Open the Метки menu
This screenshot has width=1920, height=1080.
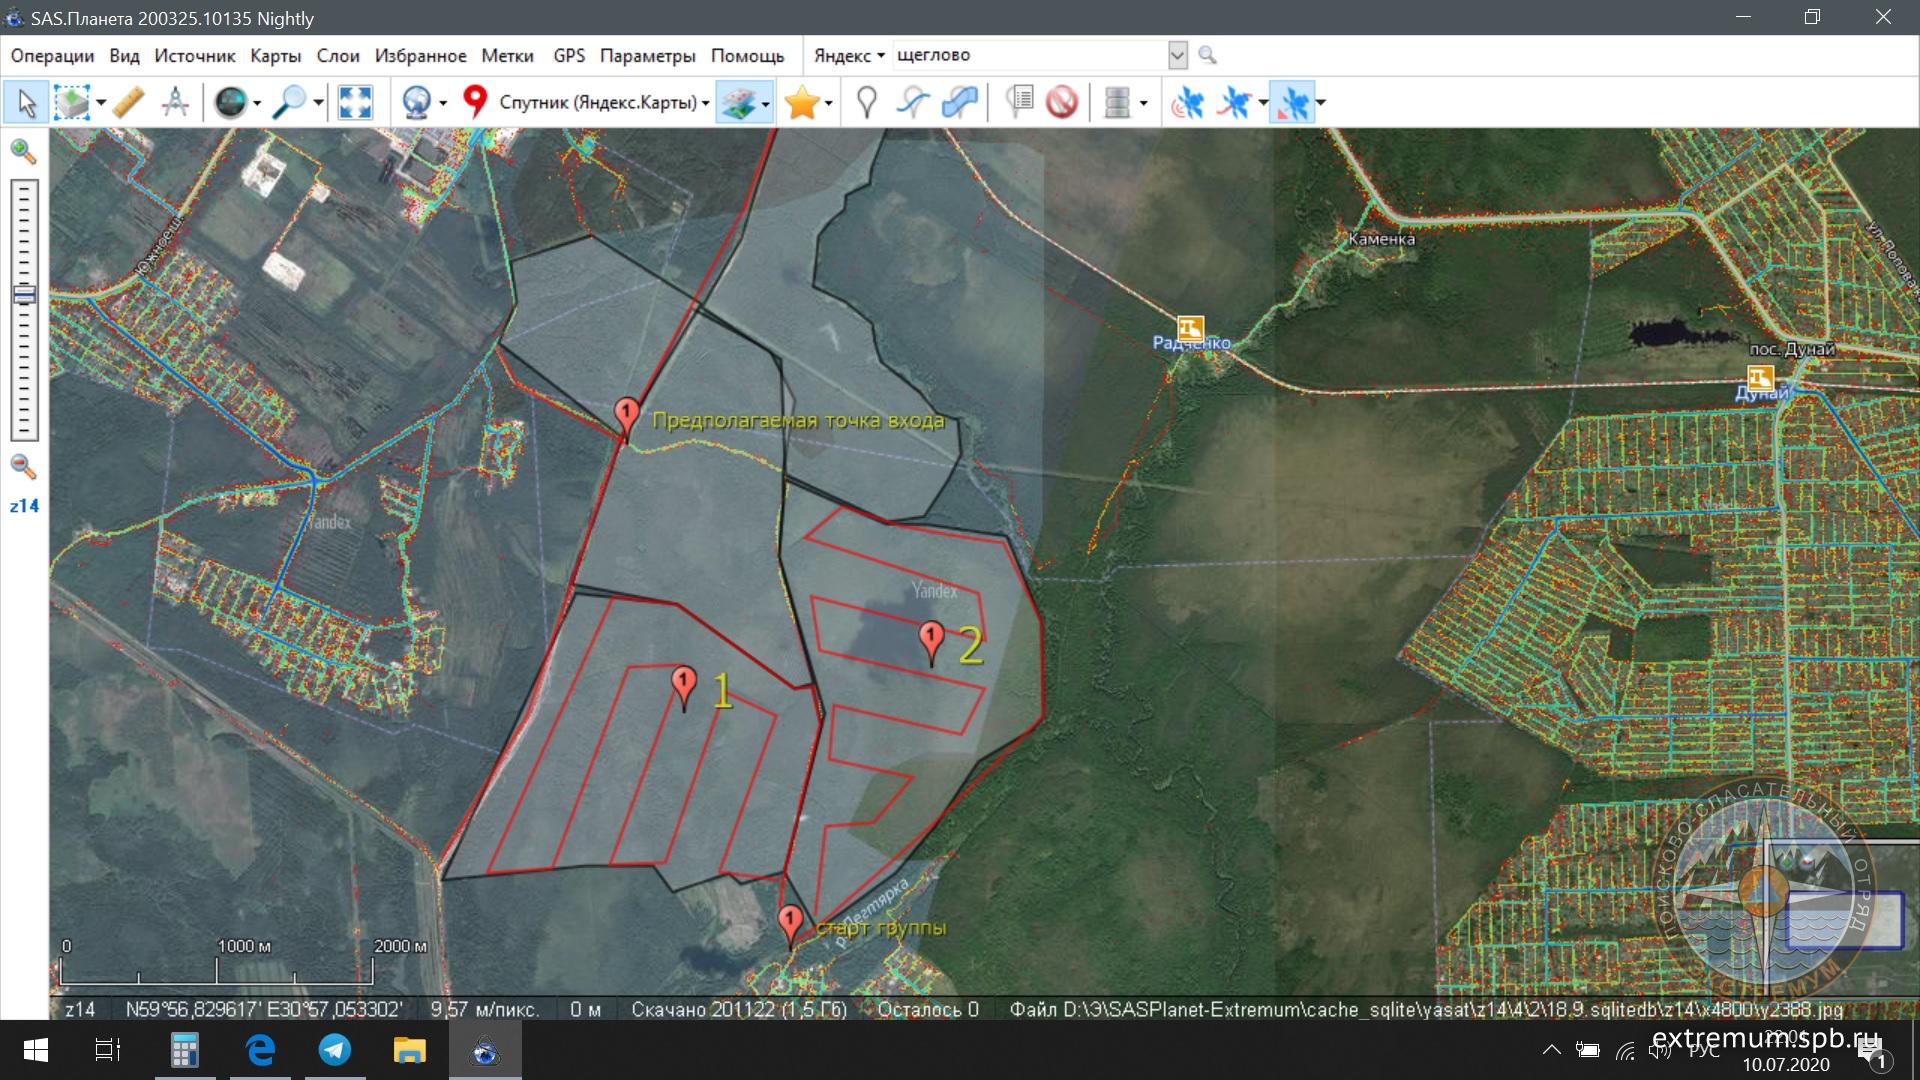508,56
